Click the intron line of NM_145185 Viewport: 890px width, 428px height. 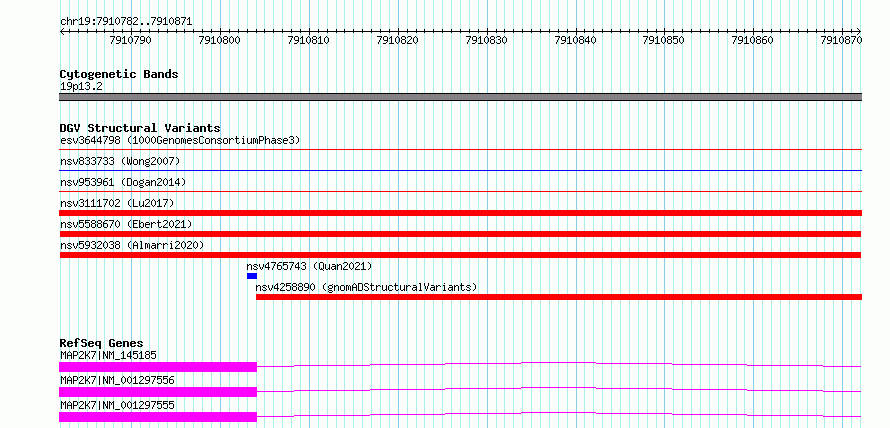(x=559, y=364)
